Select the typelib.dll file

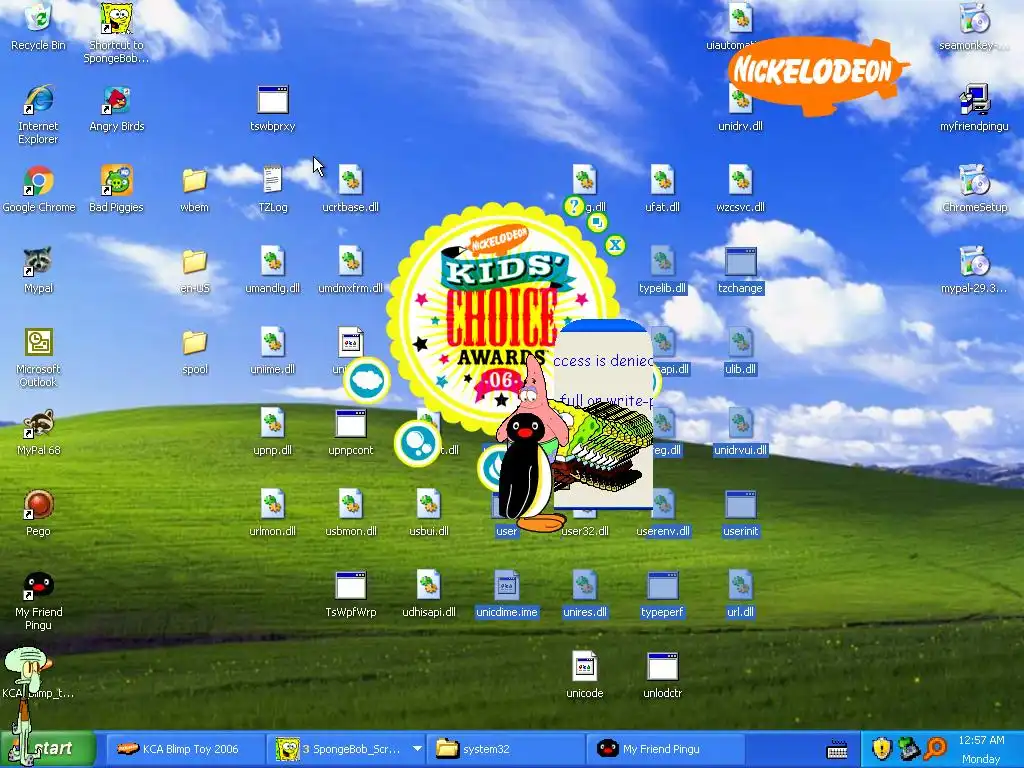coord(662,270)
